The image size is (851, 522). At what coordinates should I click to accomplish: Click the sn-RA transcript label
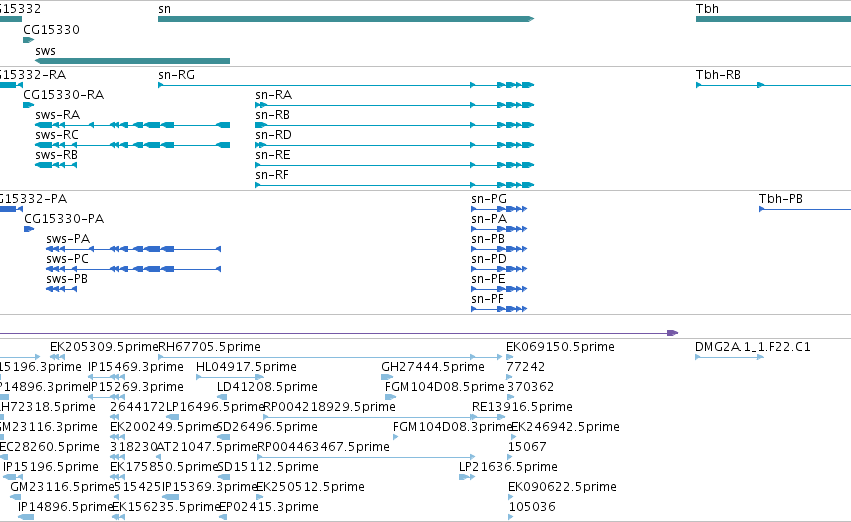(274, 95)
